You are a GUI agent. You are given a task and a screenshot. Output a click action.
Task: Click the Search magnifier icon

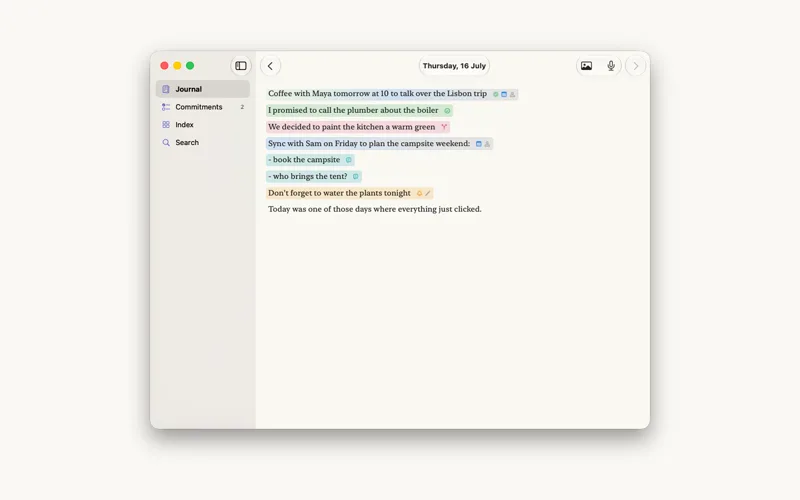pos(166,142)
